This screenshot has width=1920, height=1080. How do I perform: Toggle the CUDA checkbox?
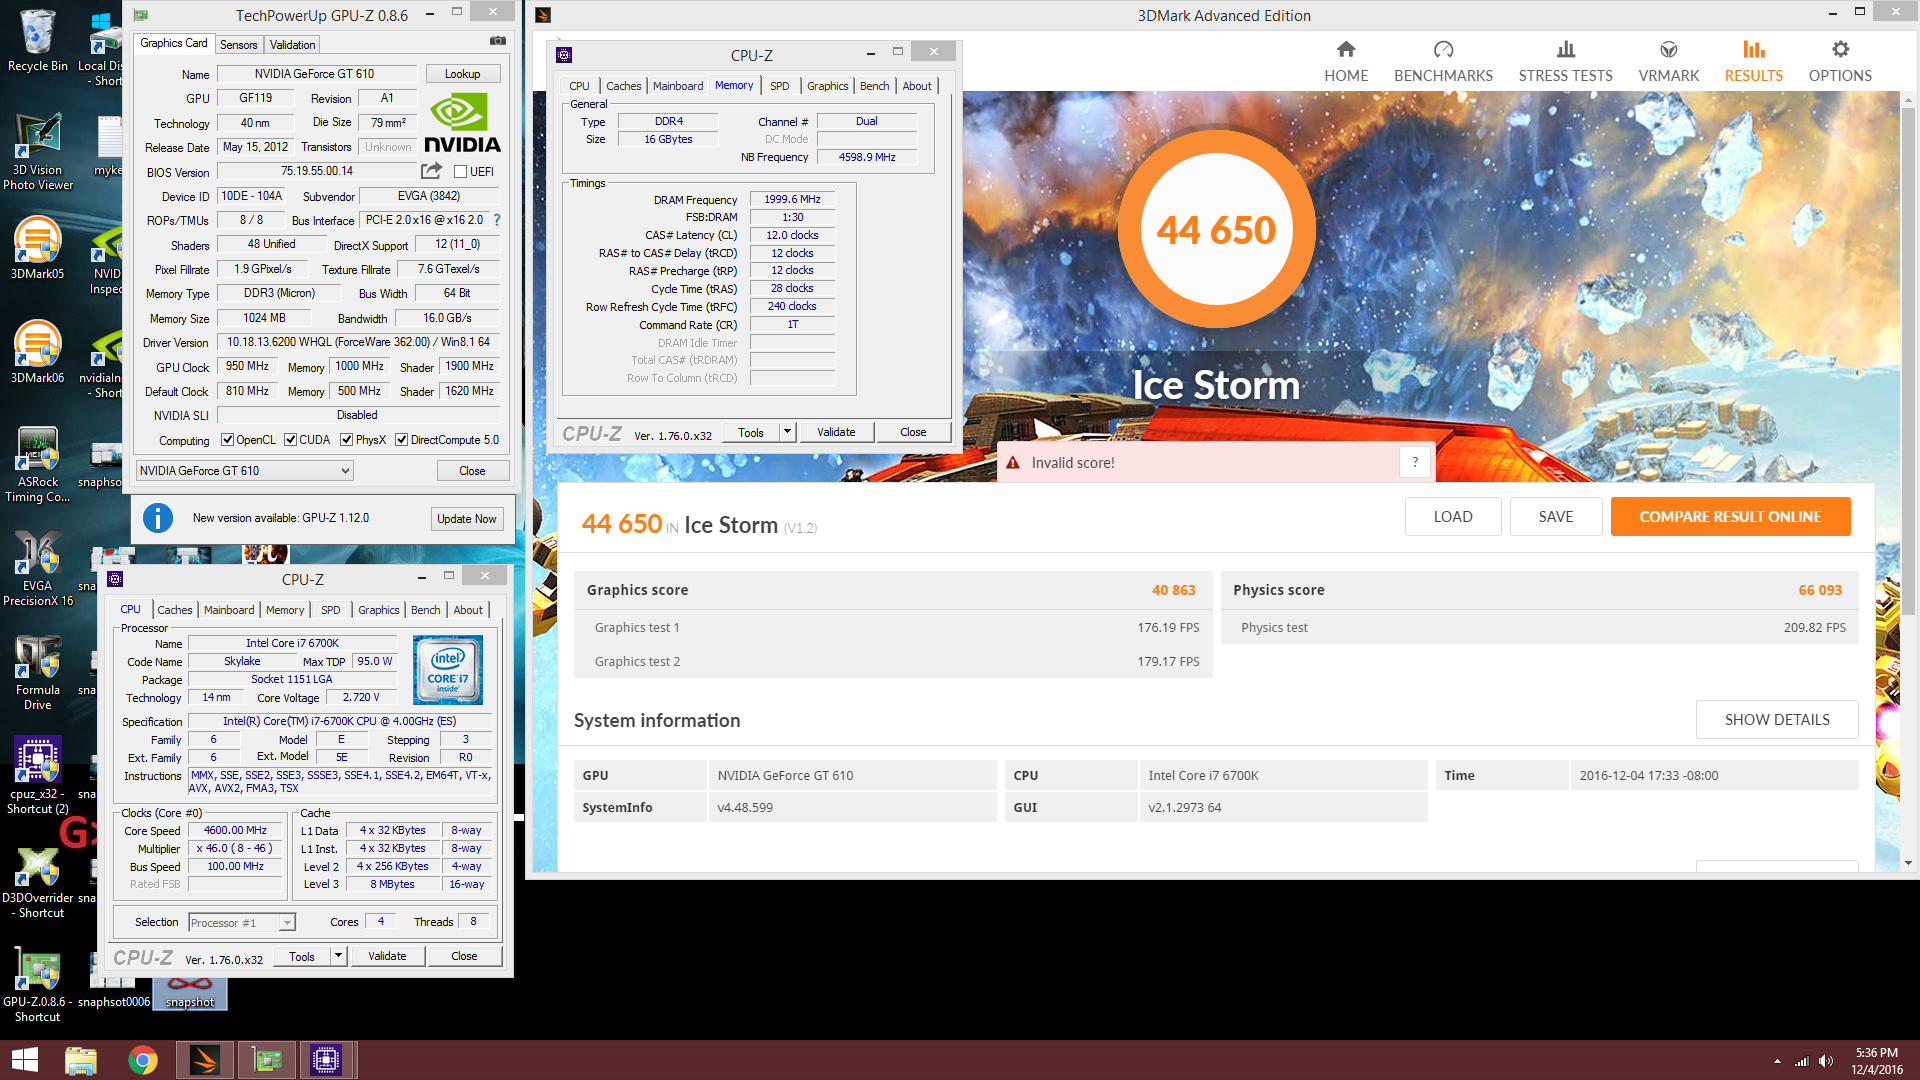(290, 440)
